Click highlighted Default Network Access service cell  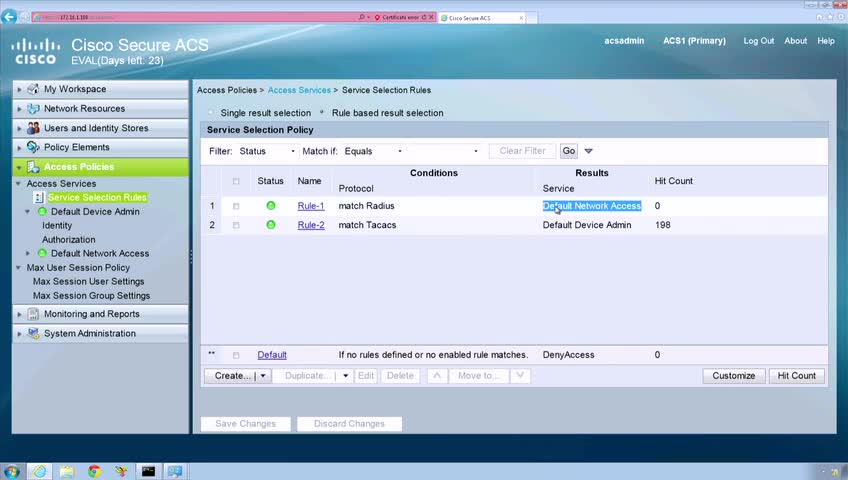pos(592,206)
